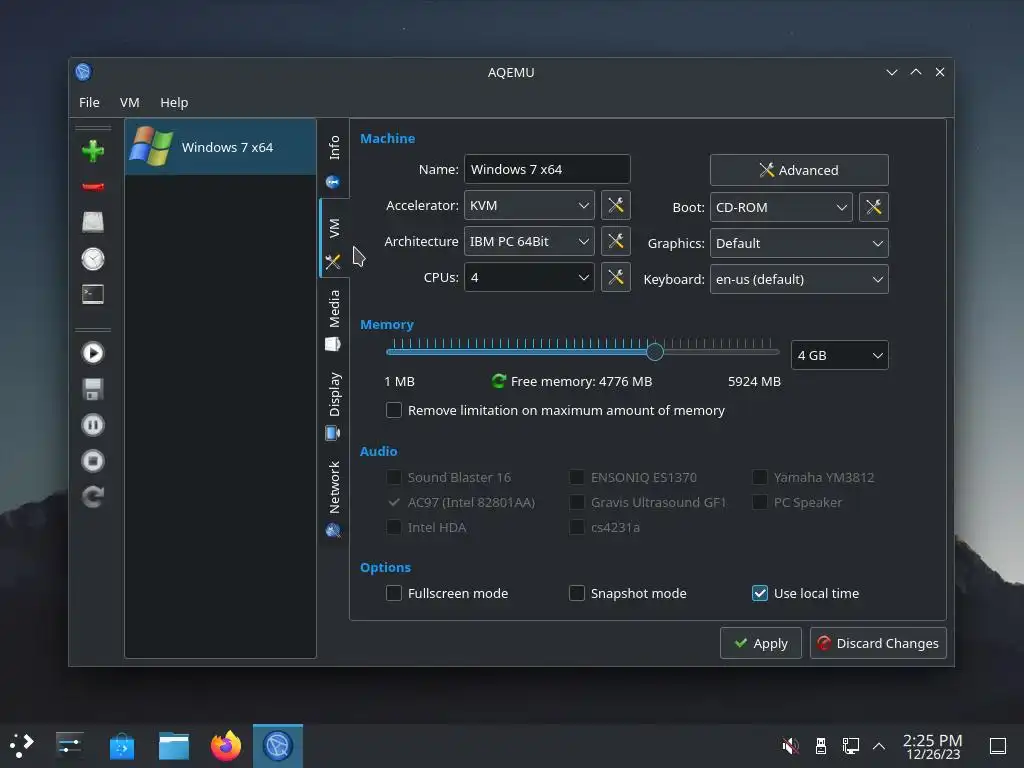
Task: Open the VM menu
Action: tap(129, 103)
